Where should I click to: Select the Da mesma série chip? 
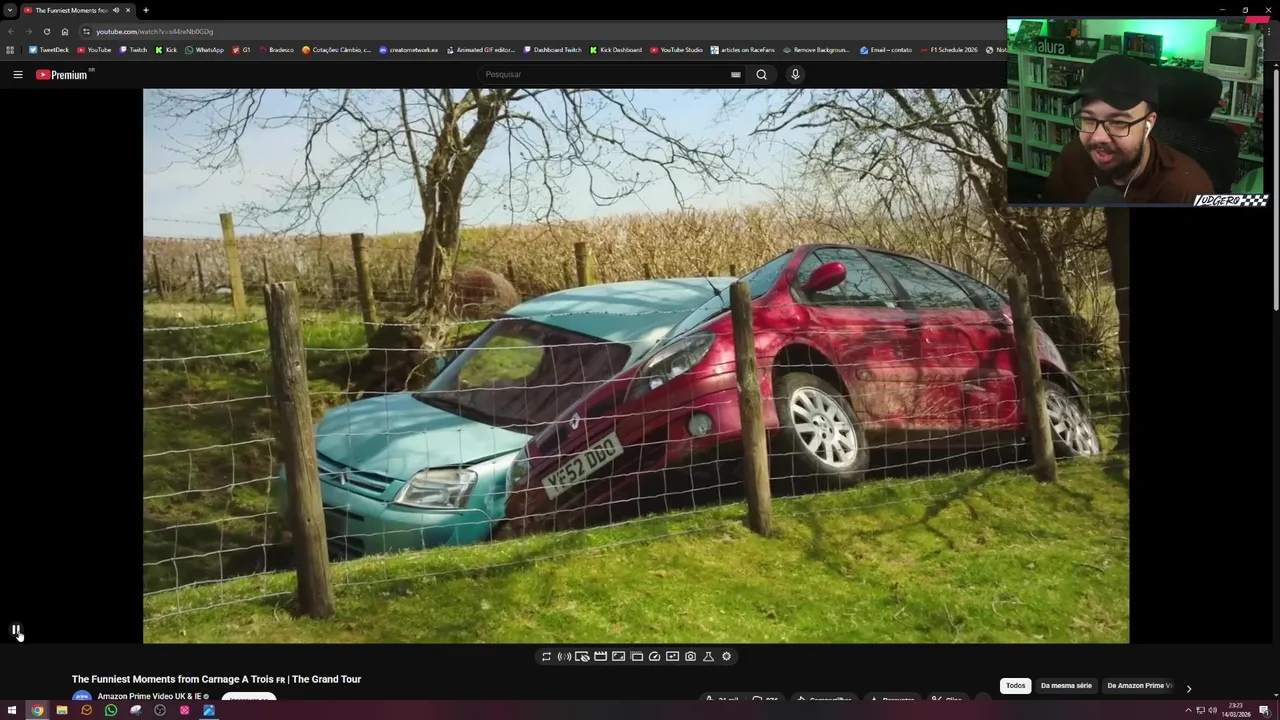1066,686
